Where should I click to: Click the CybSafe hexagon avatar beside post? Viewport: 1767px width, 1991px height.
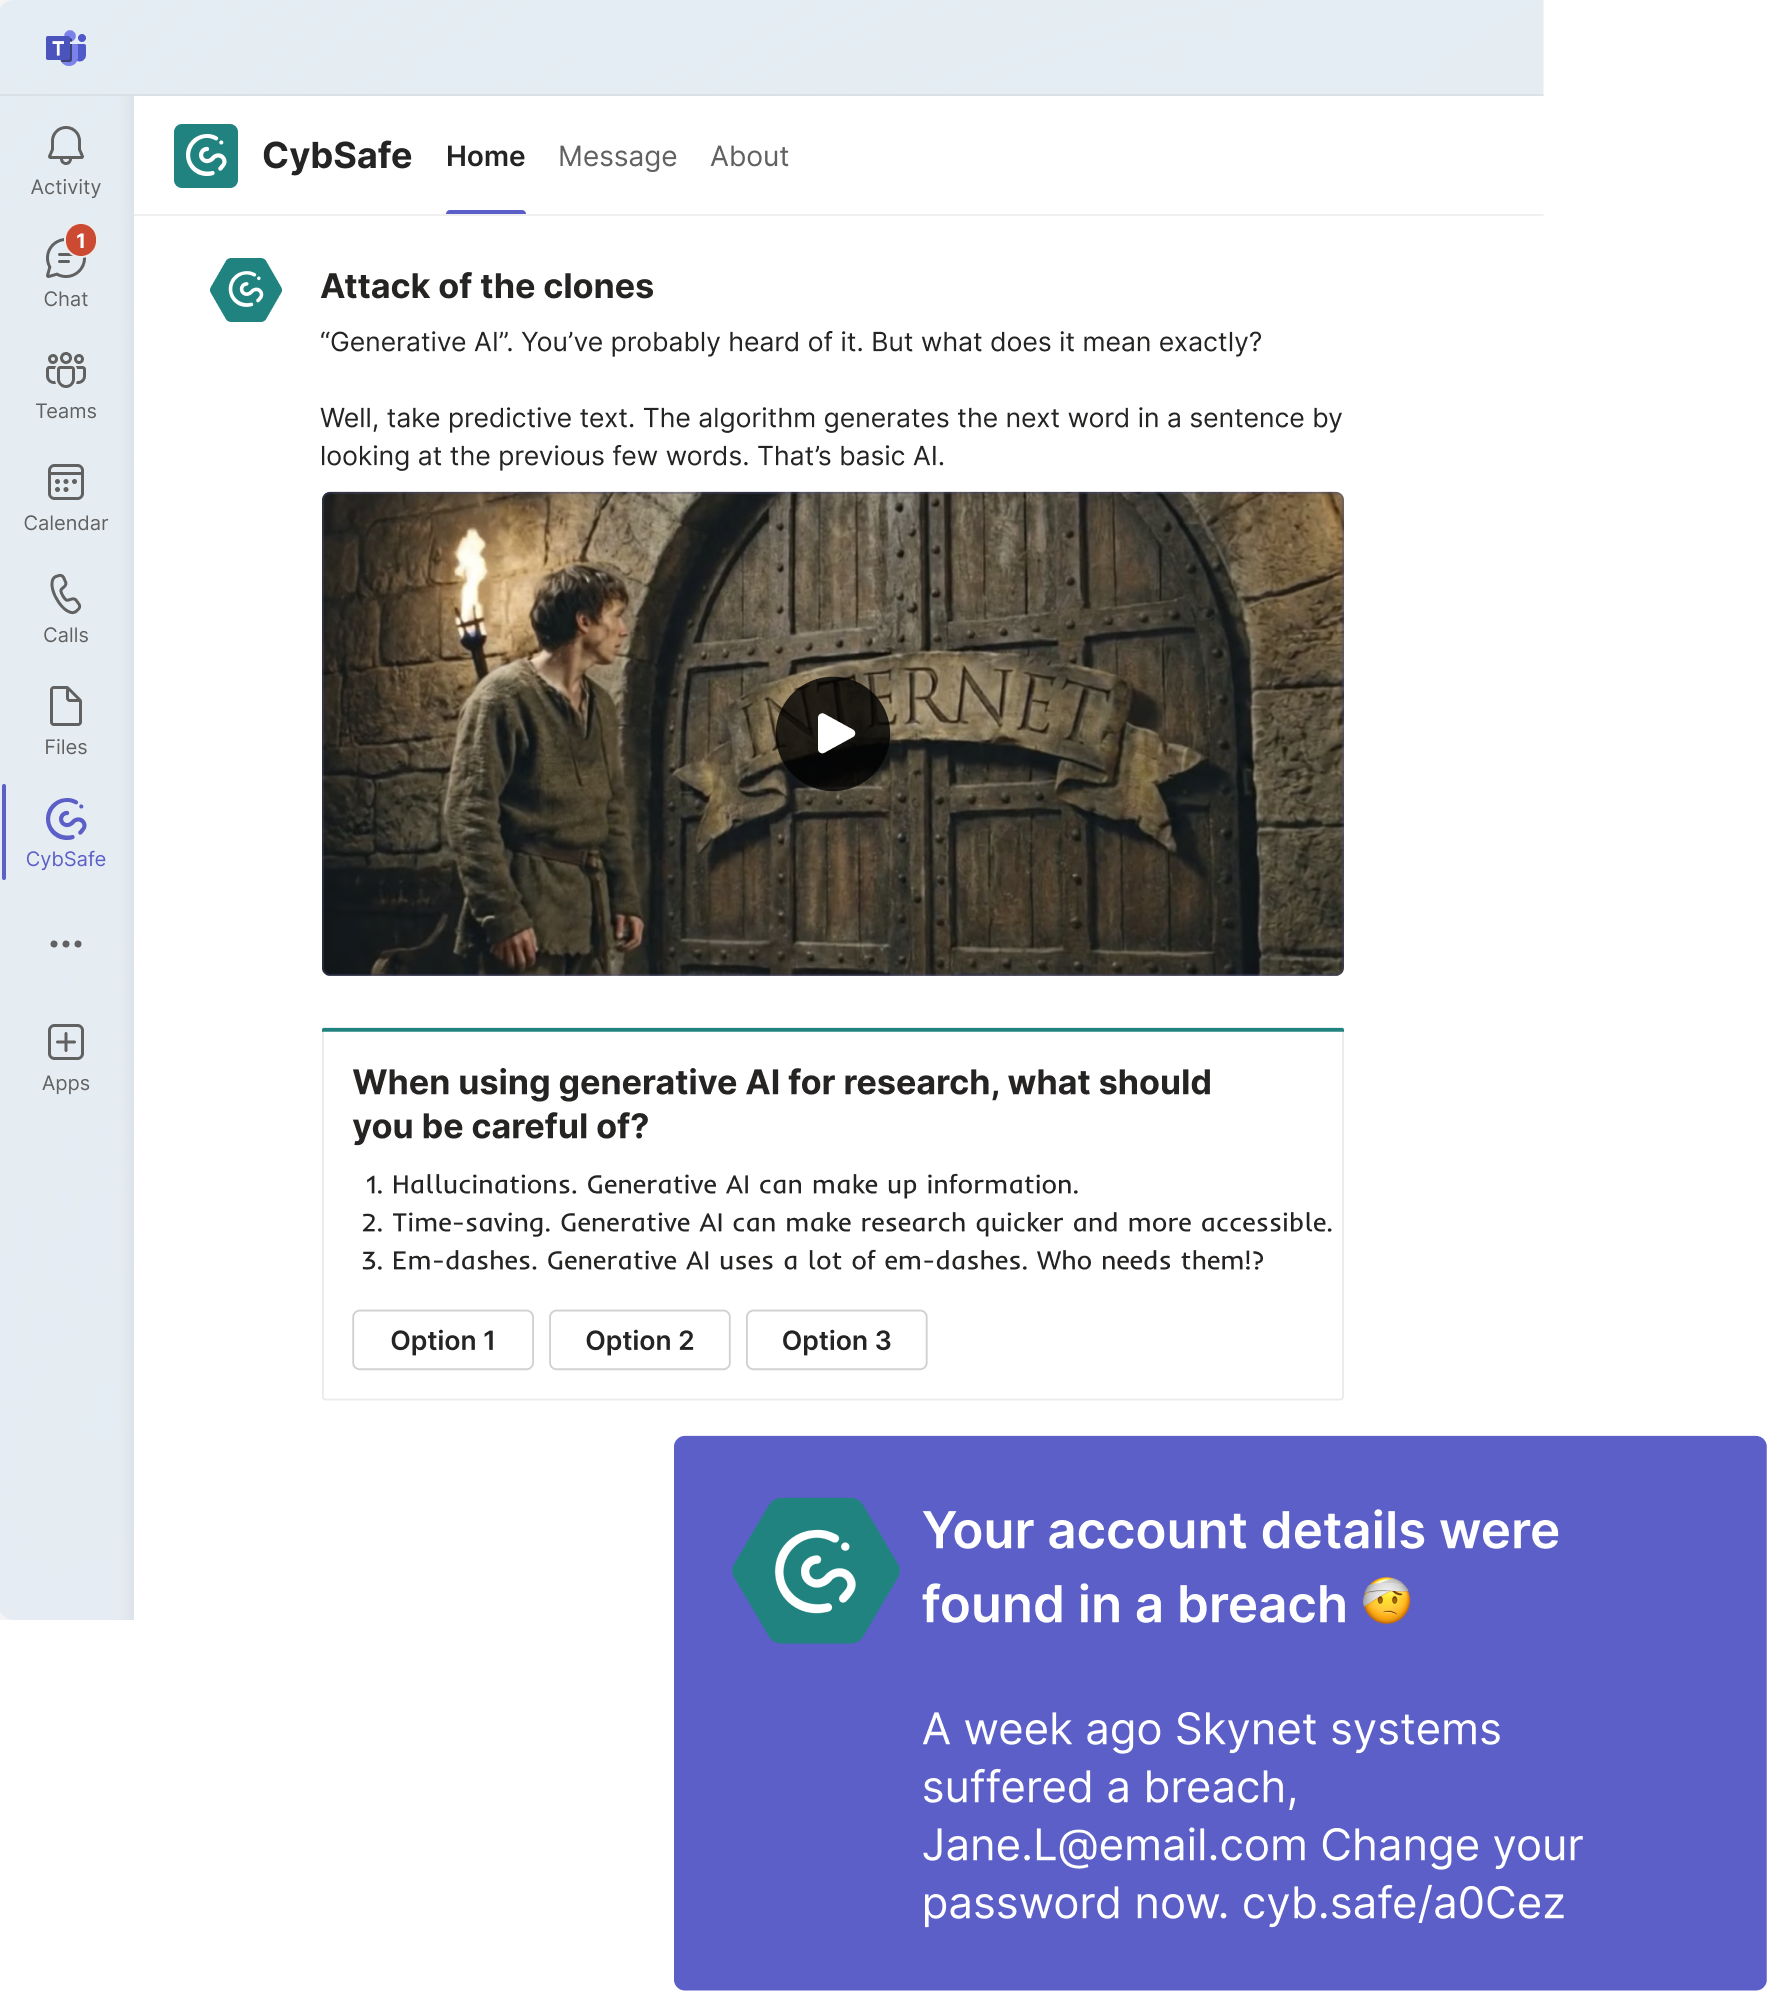coord(246,290)
